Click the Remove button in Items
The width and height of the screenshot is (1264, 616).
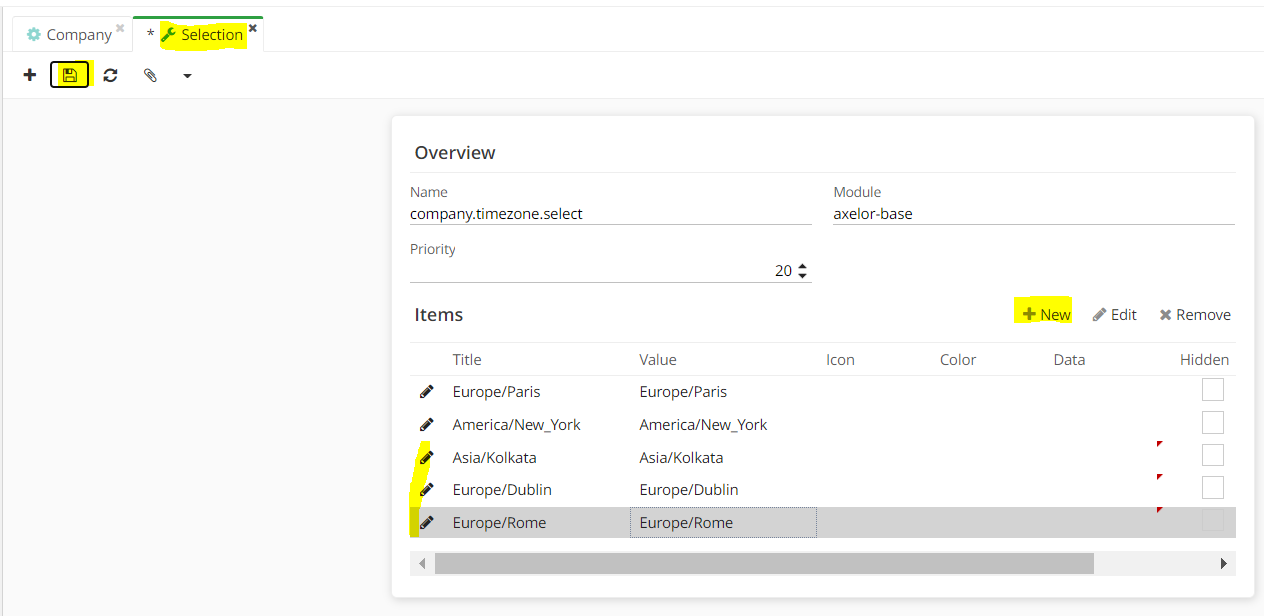1195,314
